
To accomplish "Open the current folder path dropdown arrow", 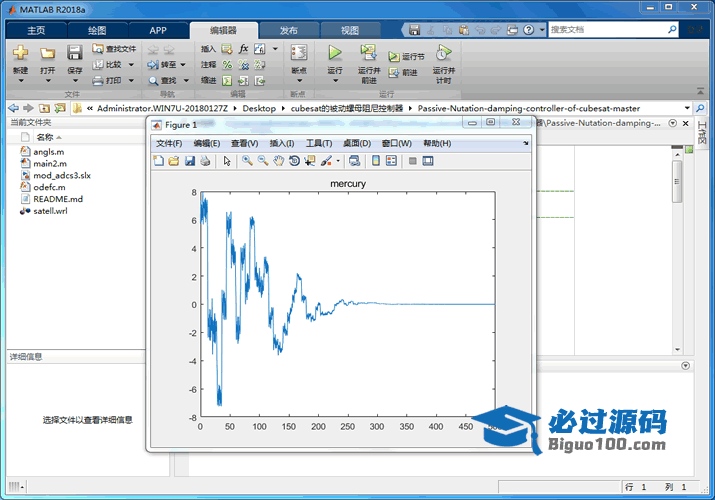I will click(x=687, y=107).
